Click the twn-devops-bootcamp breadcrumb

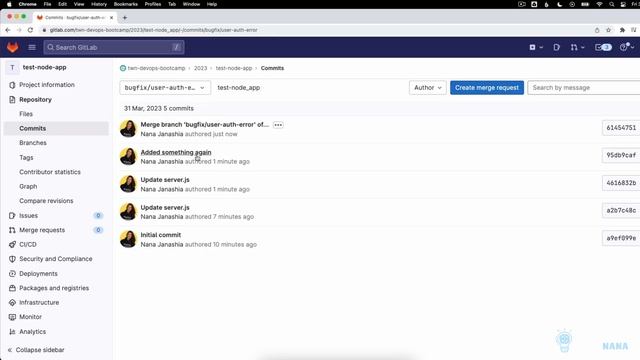(156, 68)
